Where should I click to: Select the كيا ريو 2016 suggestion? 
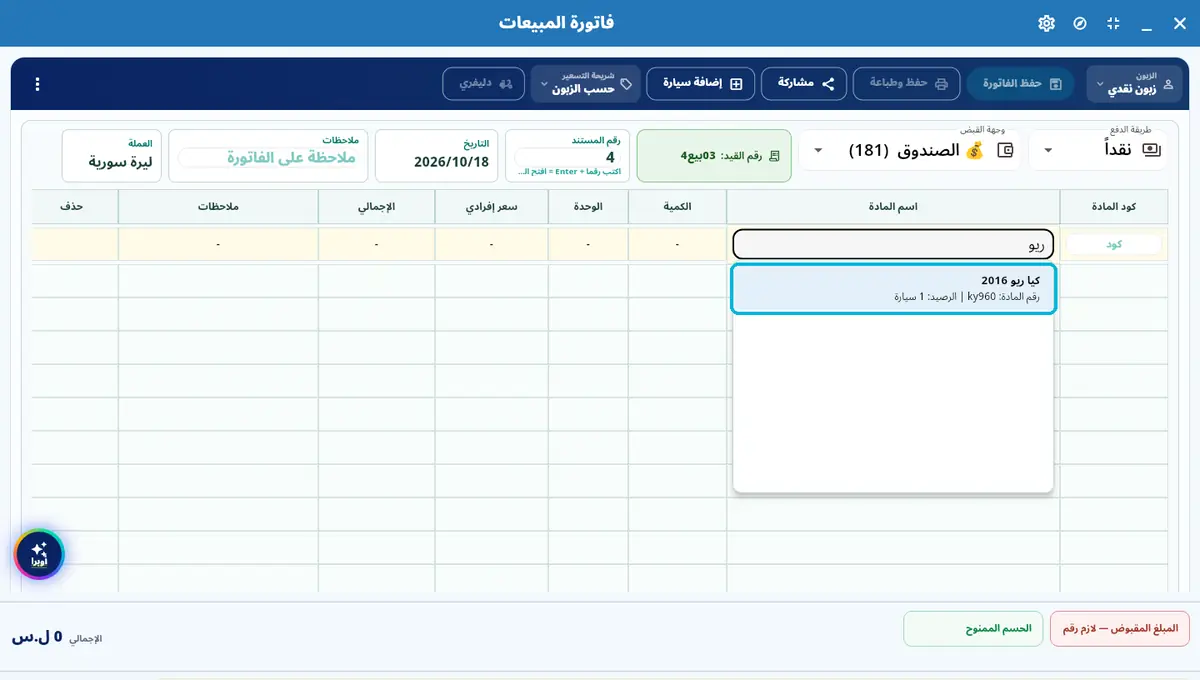click(x=894, y=289)
